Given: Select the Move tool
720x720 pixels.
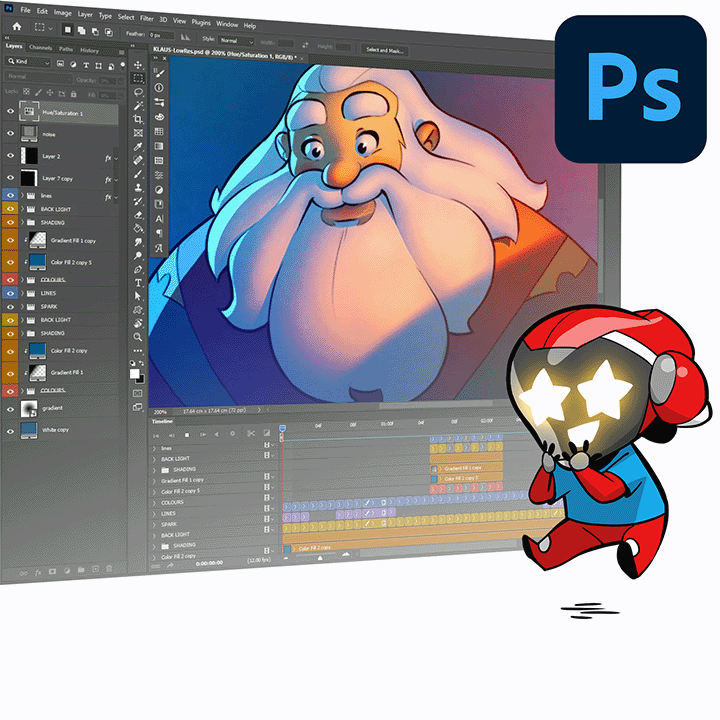Looking at the screenshot, I should 138,65.
